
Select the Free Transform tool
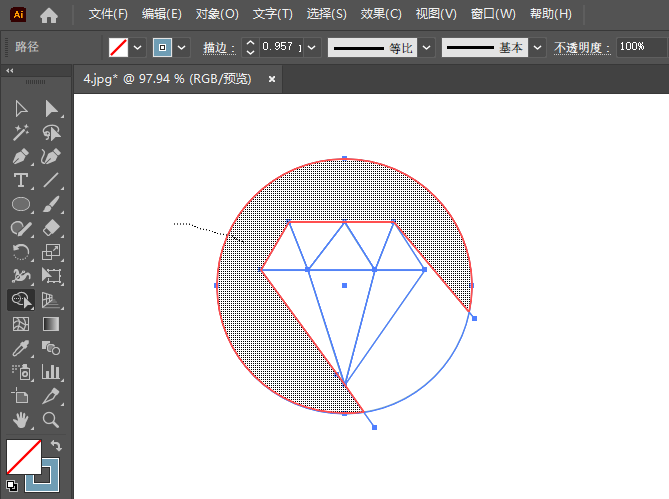pos(52,276)
